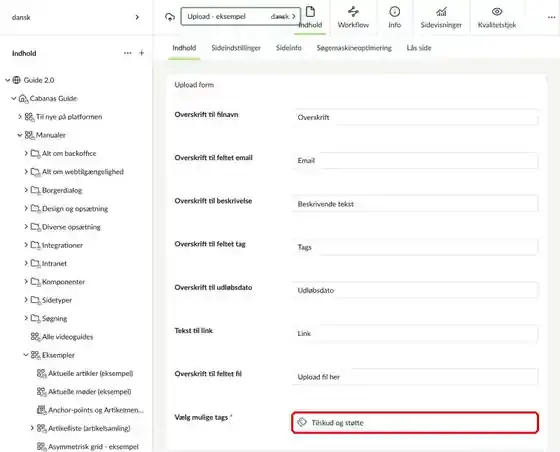Expand Til nye på platformen node
This screenshot has height=452, width=560.
click(20, 116)
